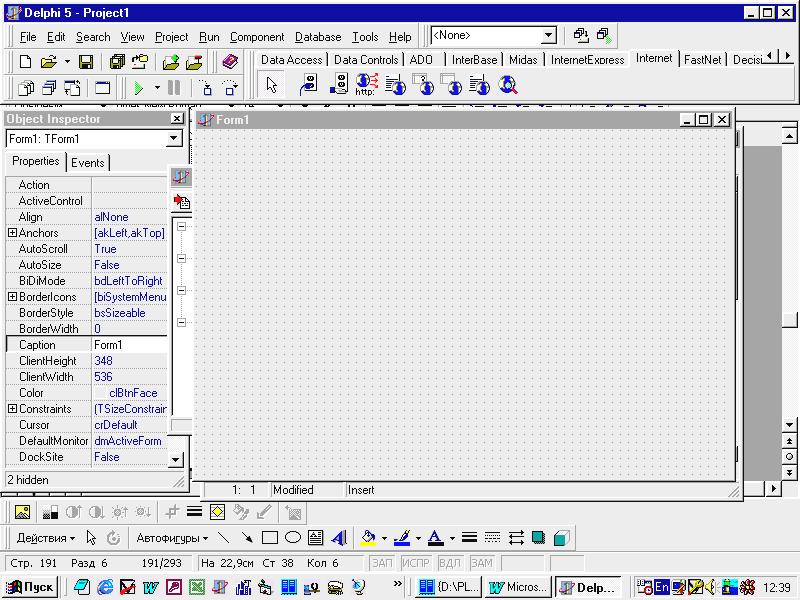Click the Object Inspector scroll down arrow

pyautogui.click(x=175, y=459)
